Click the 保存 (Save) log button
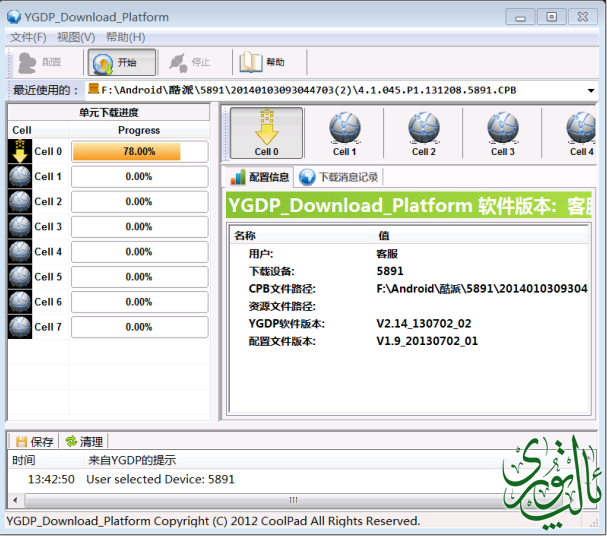607x536 pixels. click(x=34, y=442)
